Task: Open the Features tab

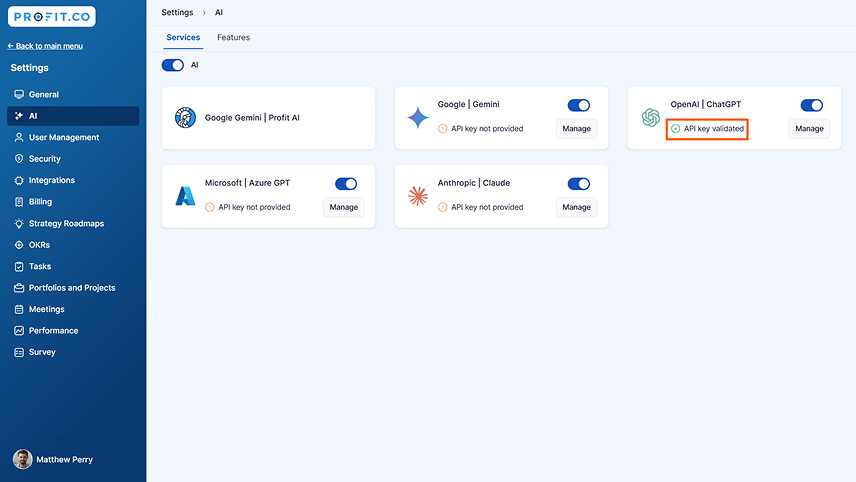Action: (x=234, y=38)
